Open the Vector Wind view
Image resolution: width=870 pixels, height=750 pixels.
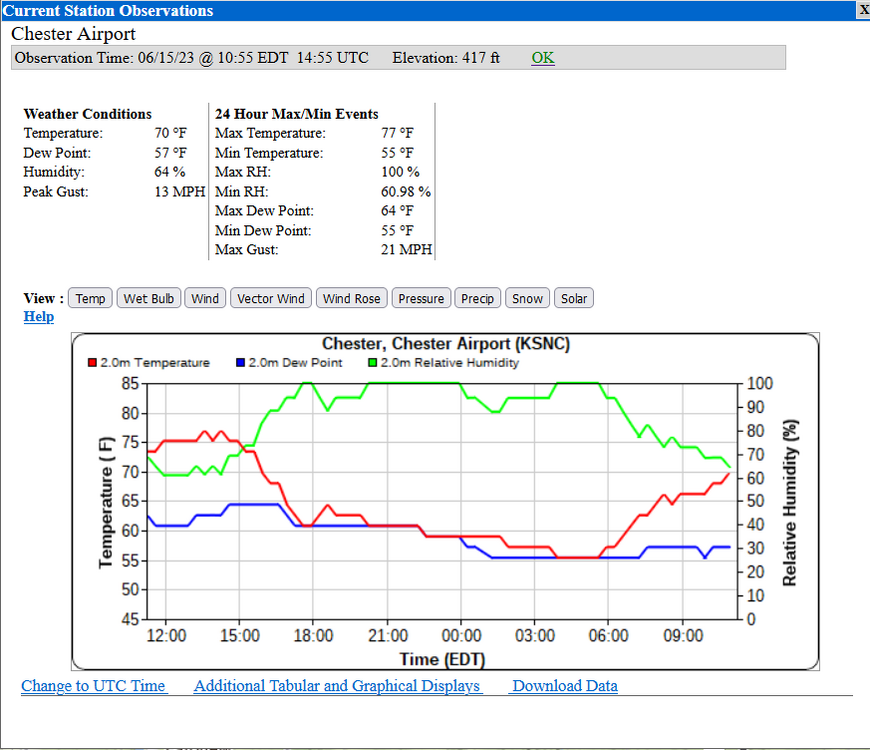[x=271, y=298]
